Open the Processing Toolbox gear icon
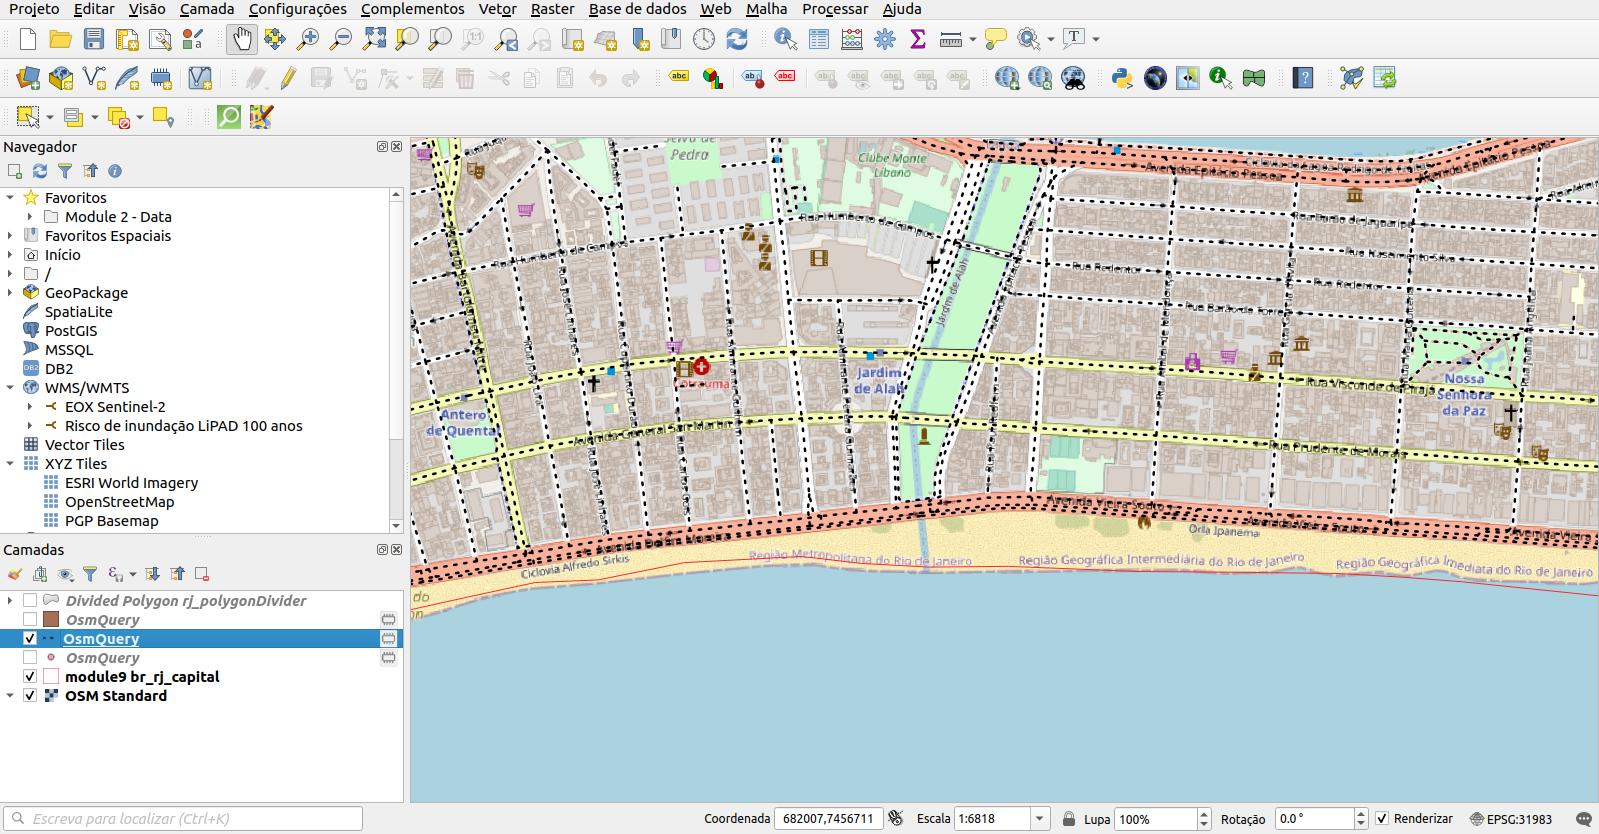Image resolution: width=1599 pixels, height=834 pixels. coord(885,39)
